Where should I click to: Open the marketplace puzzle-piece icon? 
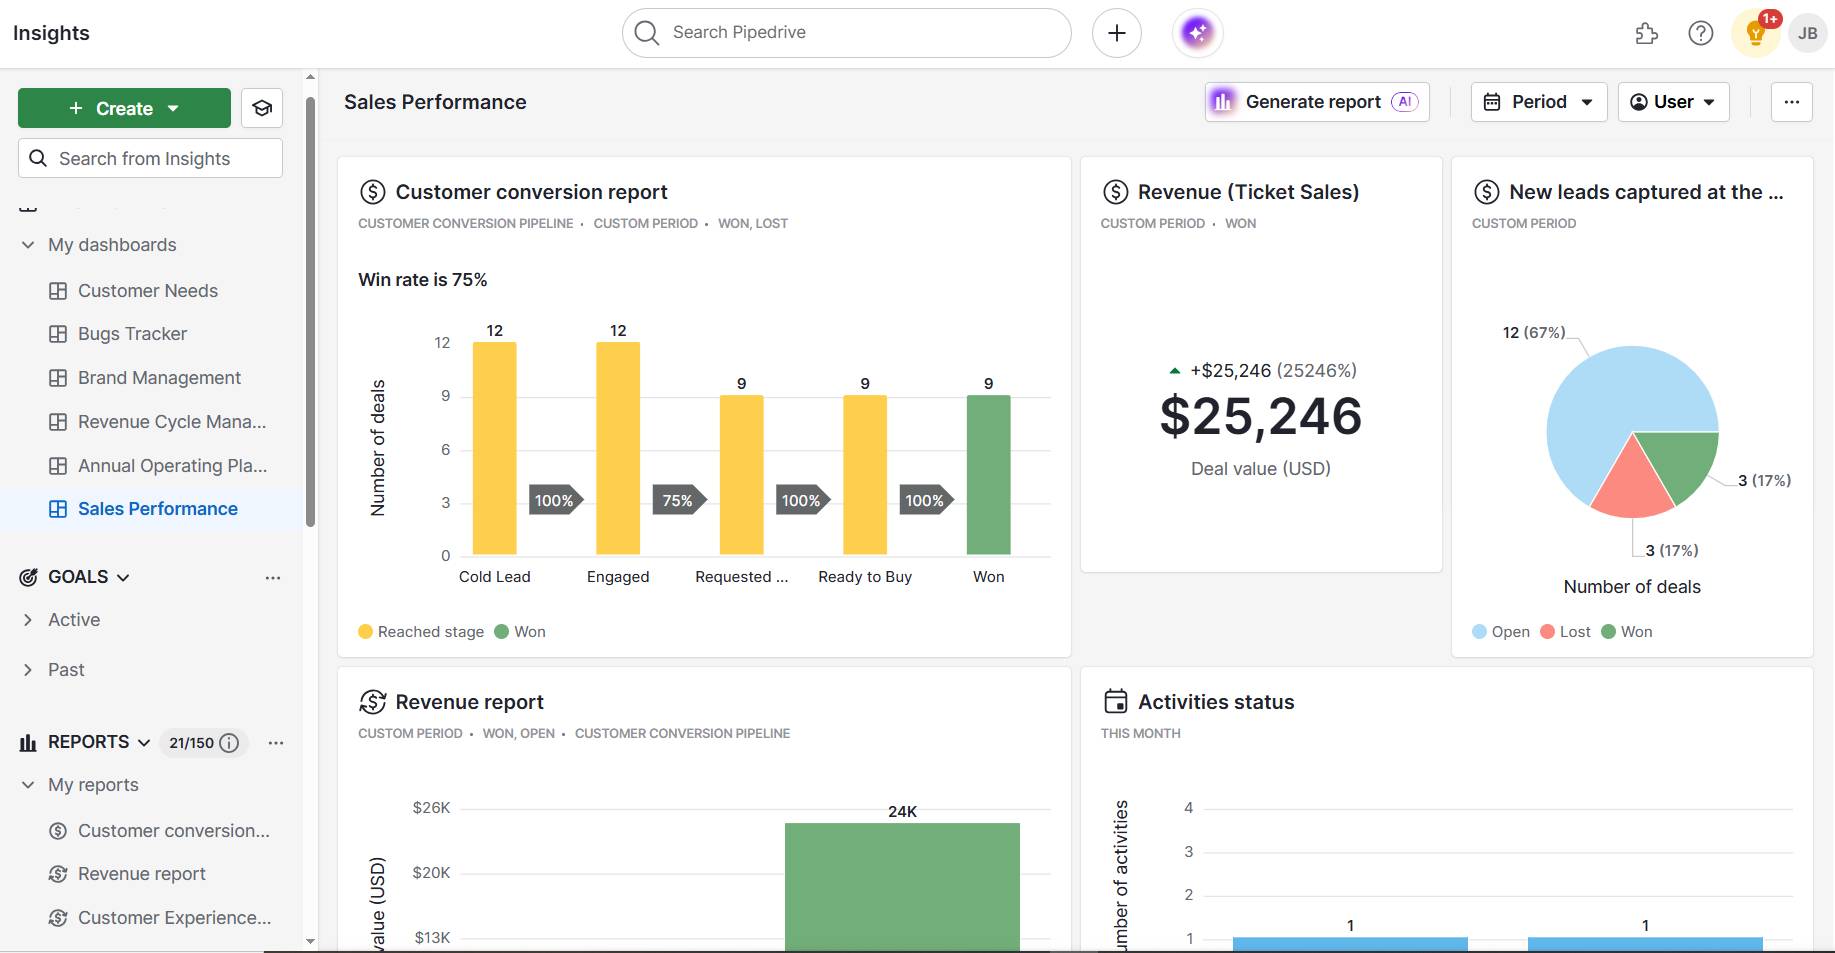pyautogui.click(x=1646, y=33)
